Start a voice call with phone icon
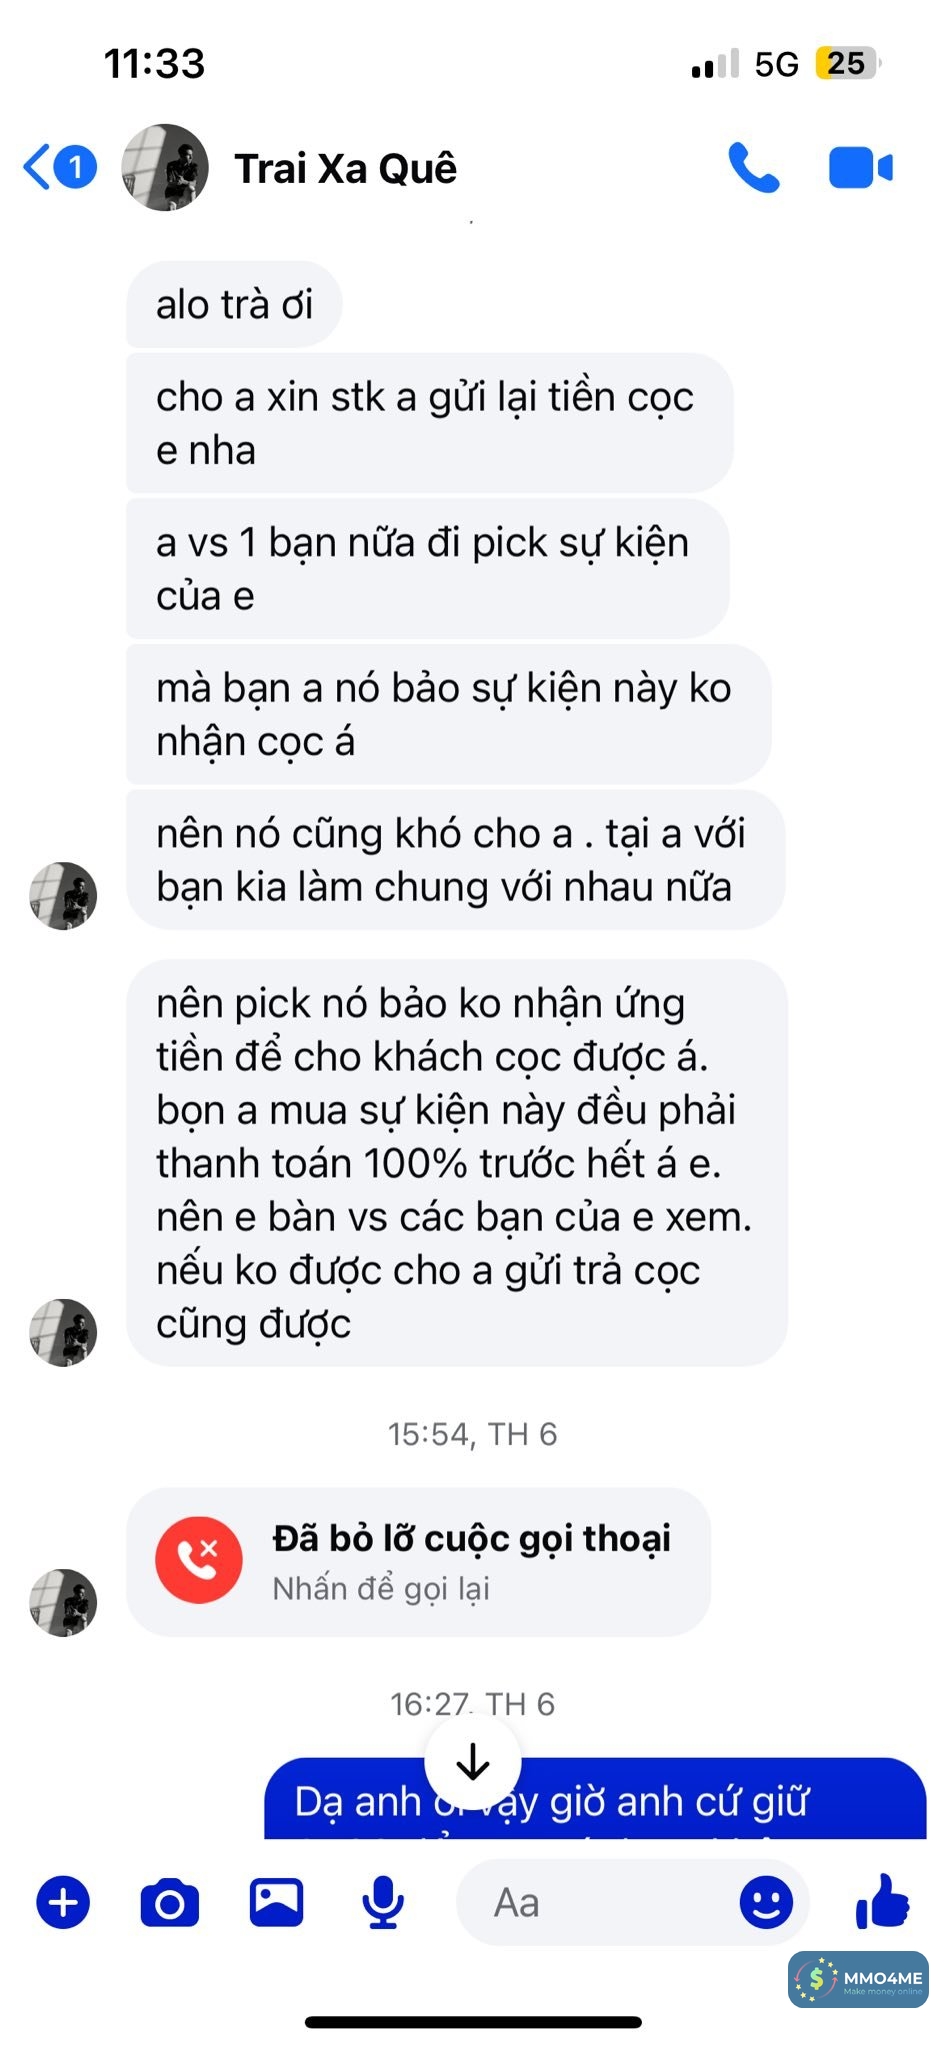The height and width of the screenshot is (2048, 946). coord(753,168)
